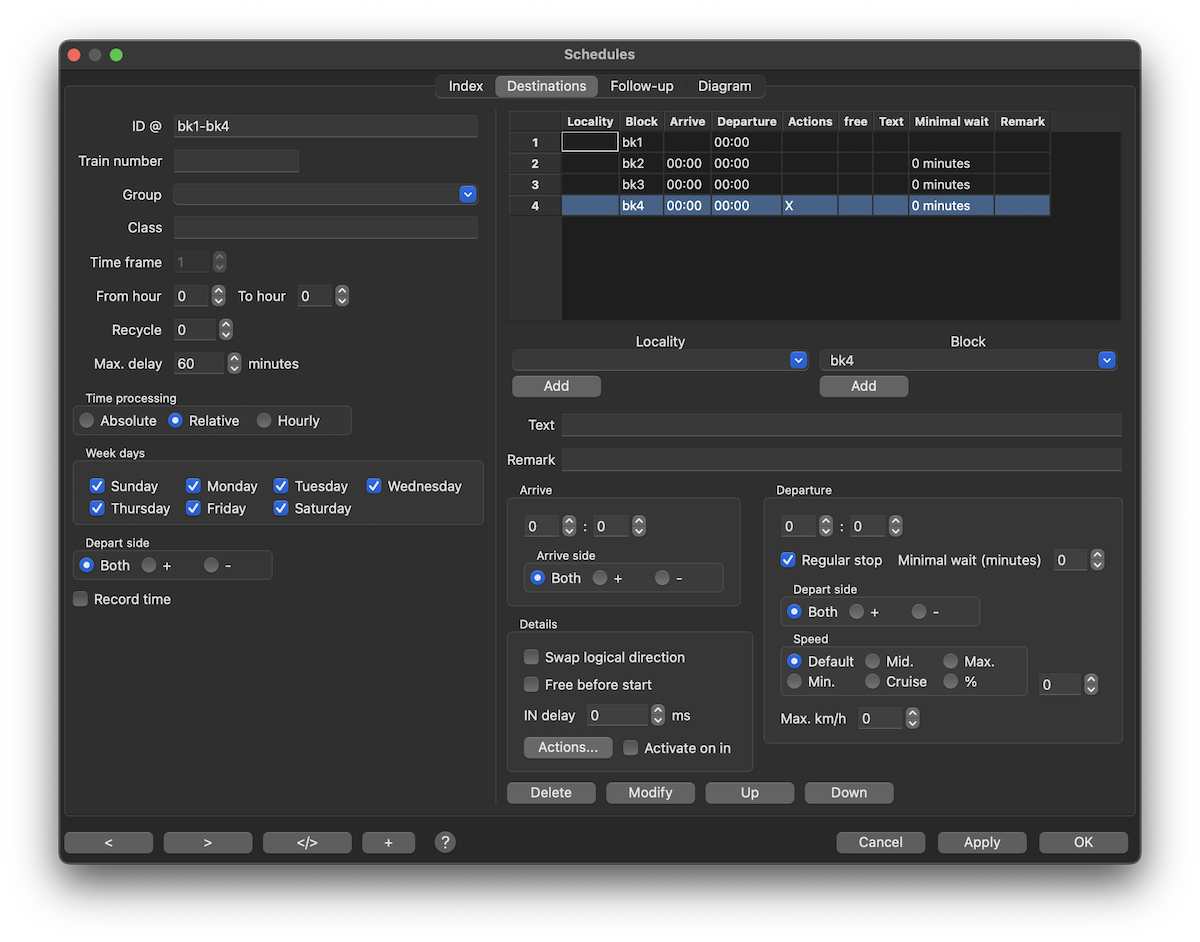Go to previous schedule with < button
1200x942 pixels.
109,842
